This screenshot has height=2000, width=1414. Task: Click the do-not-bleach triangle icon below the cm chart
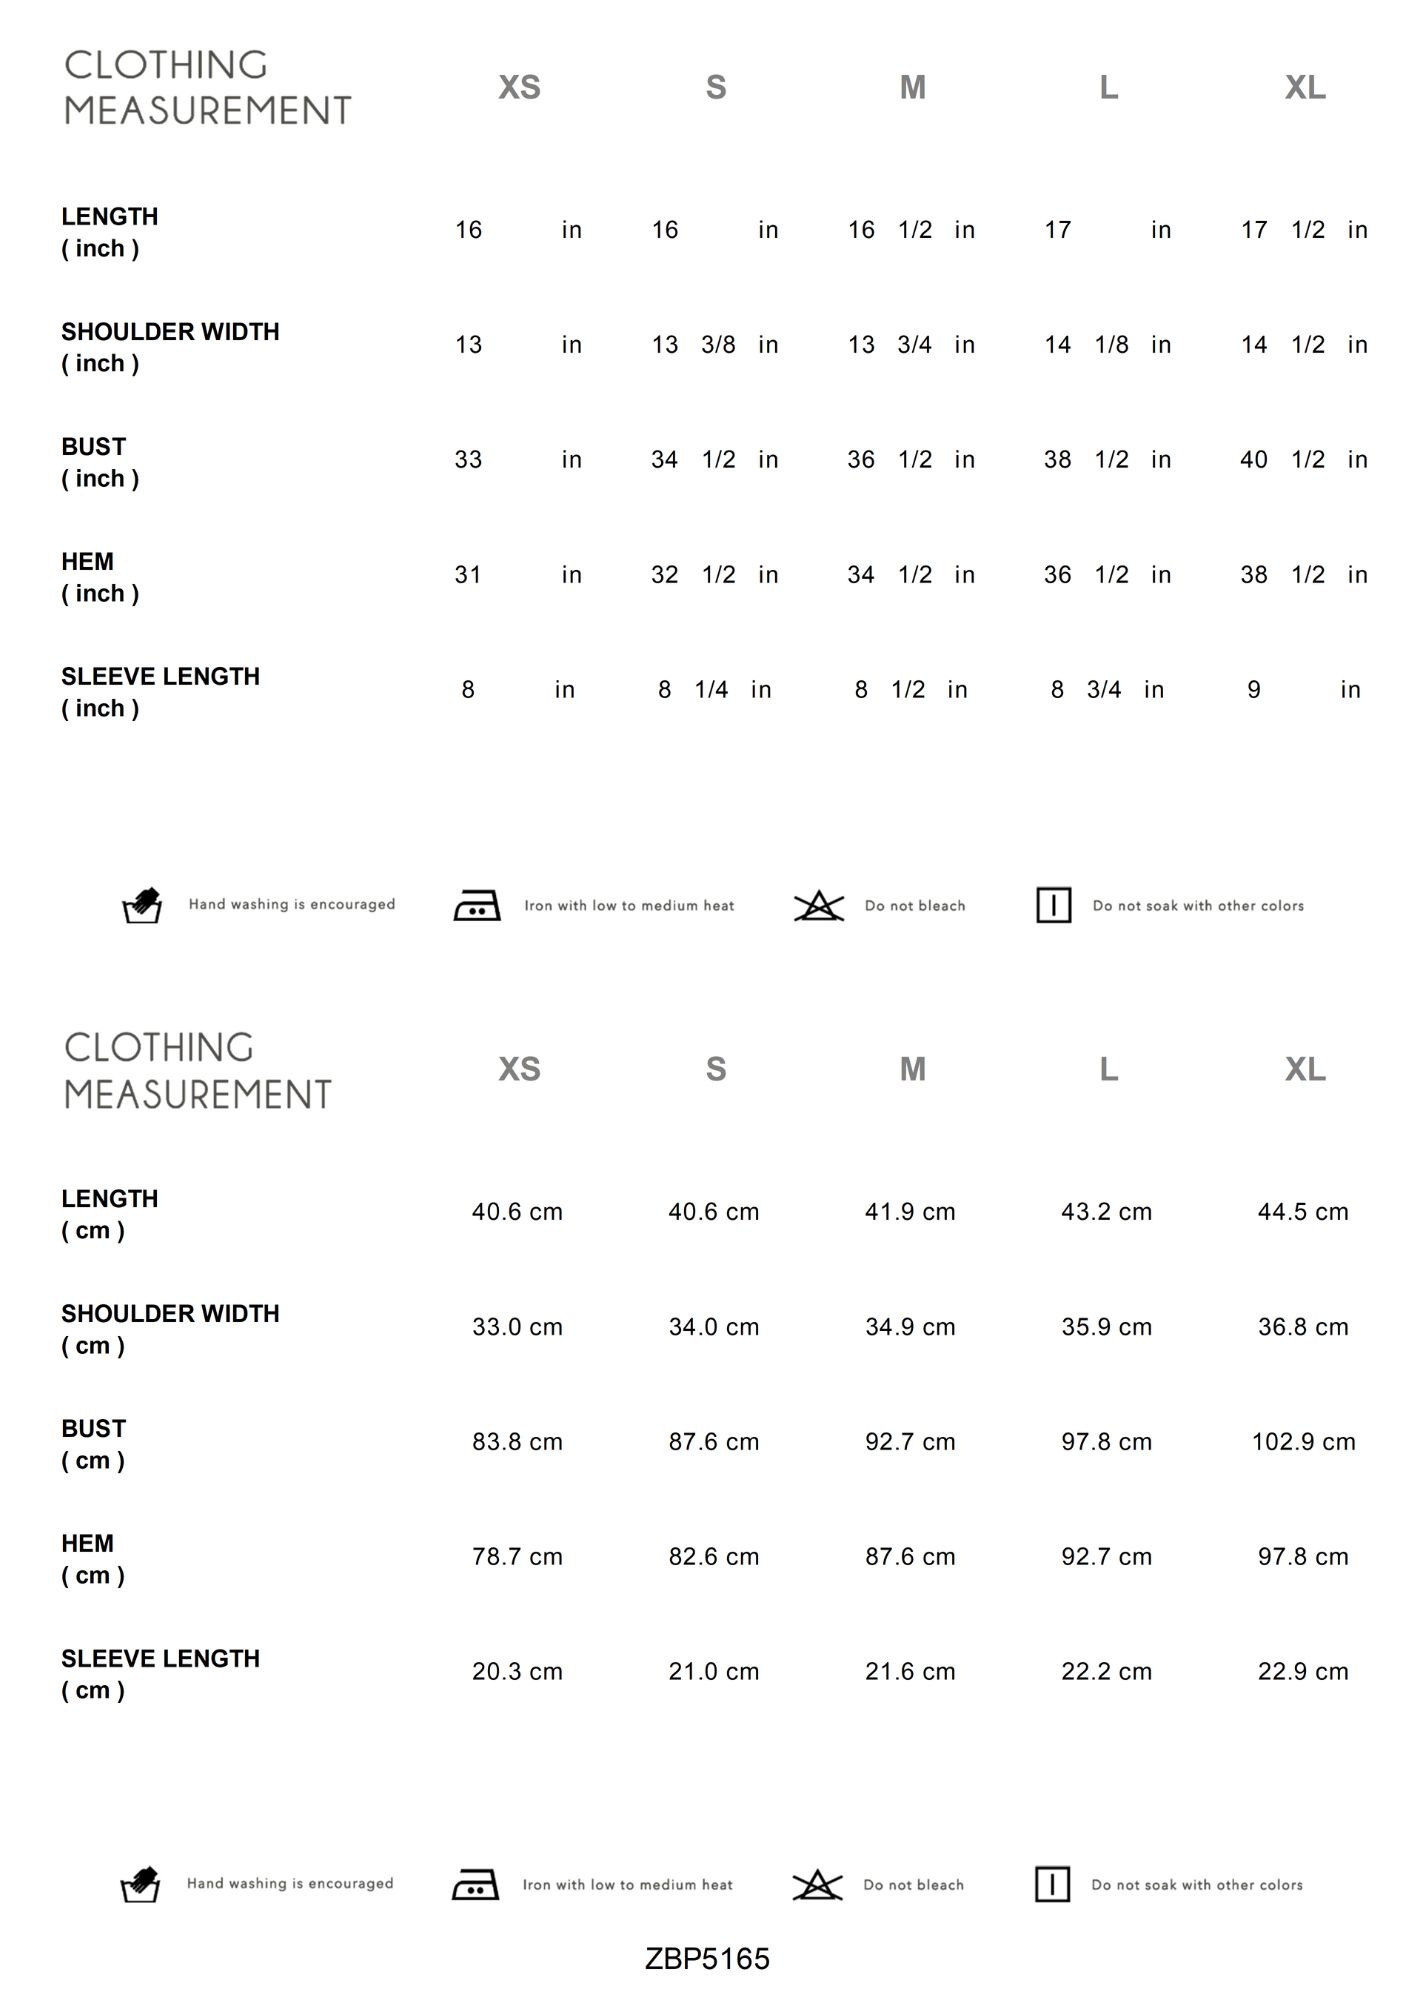(x=817, y=1885)
